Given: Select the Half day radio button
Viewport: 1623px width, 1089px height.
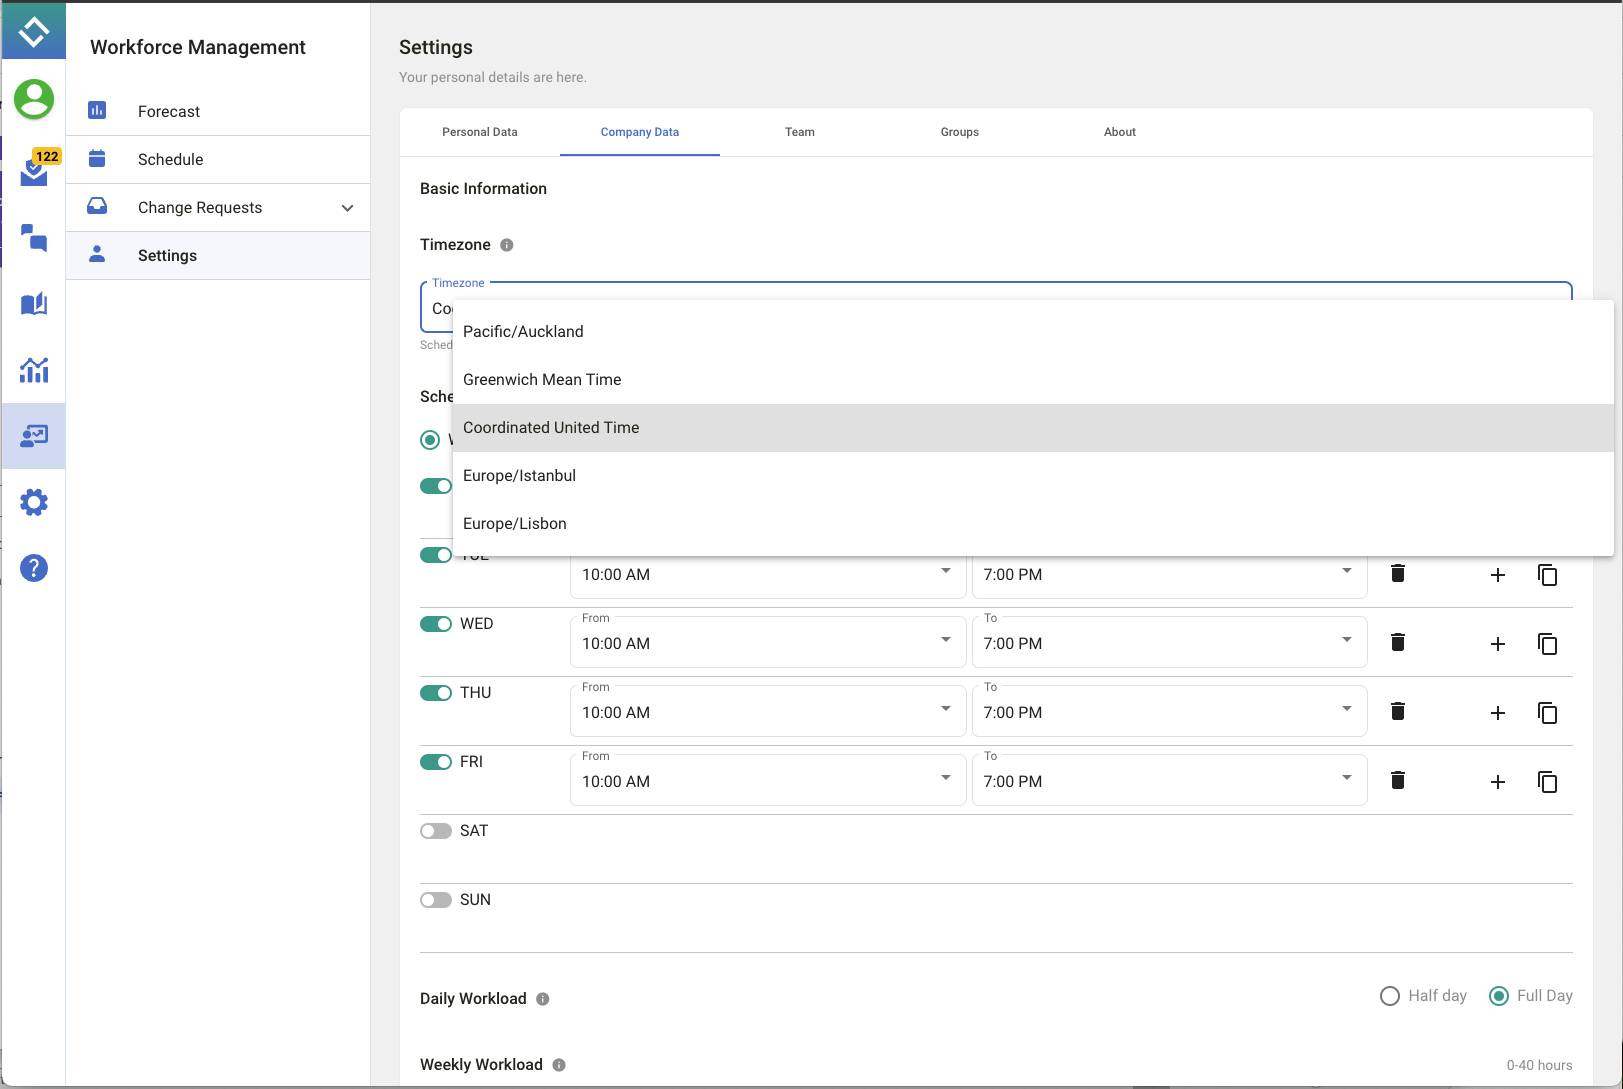Looking at the screenshot, I should [1390, 996].
